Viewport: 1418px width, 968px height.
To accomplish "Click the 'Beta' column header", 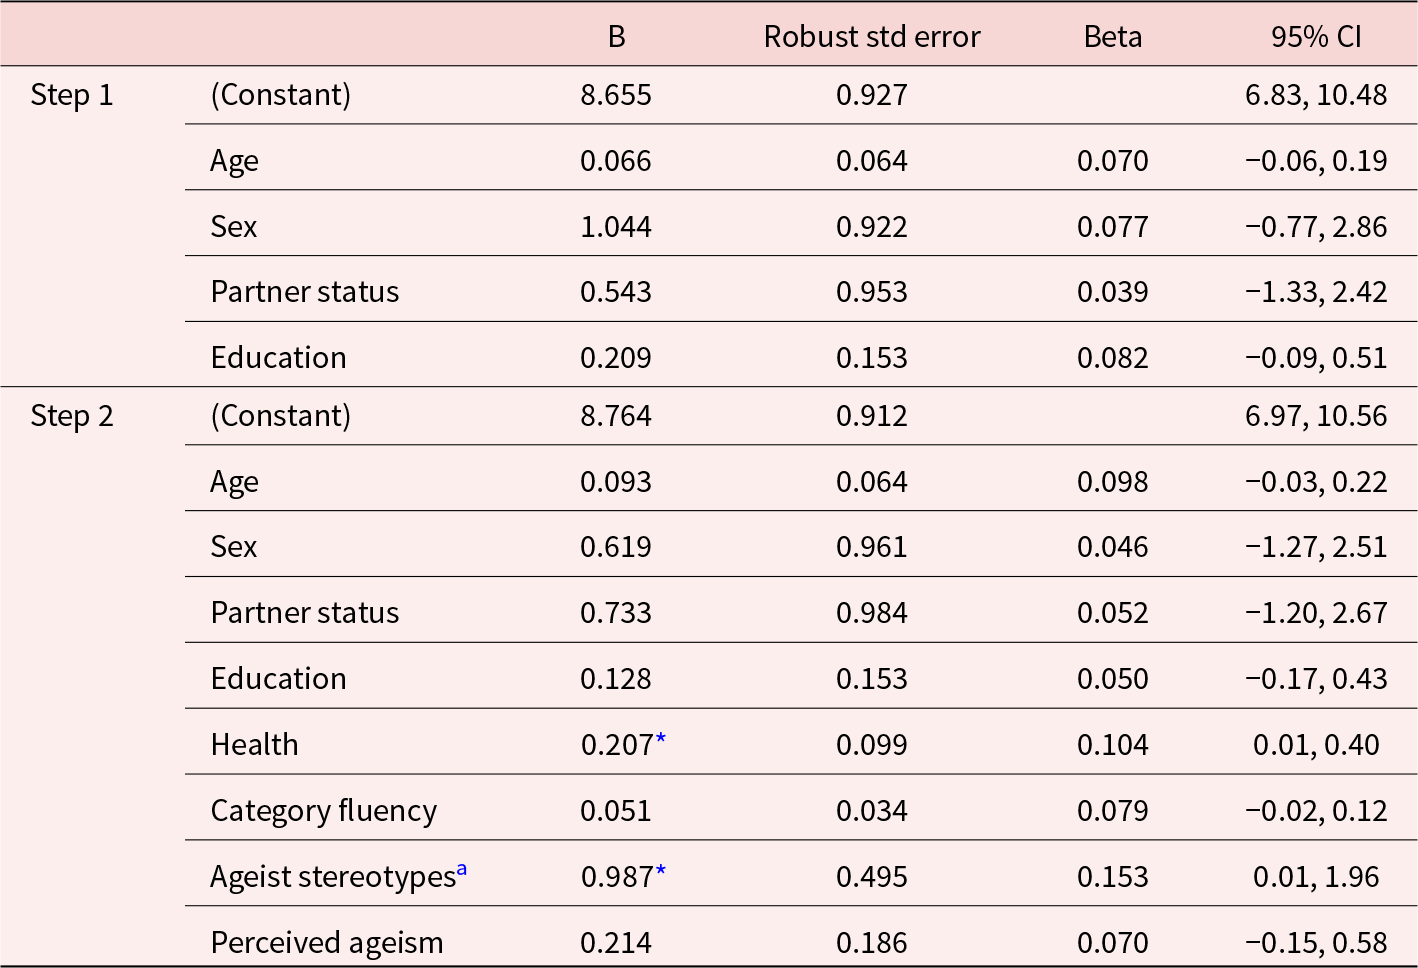I will (1112, 37).
